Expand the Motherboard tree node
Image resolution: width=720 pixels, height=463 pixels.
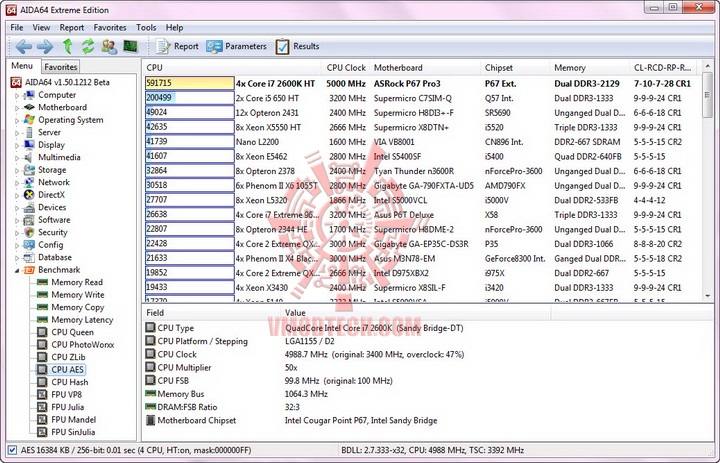[17, 108]
